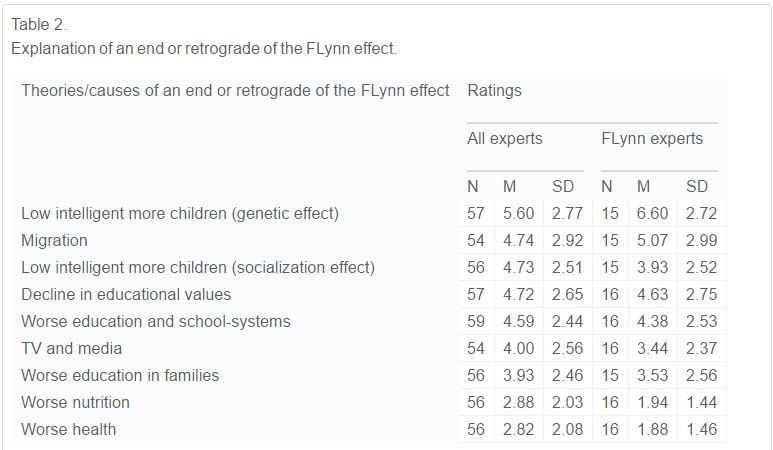Click the 59 N value cell
The width and height of the screenshot is (773, 450).
476,321
